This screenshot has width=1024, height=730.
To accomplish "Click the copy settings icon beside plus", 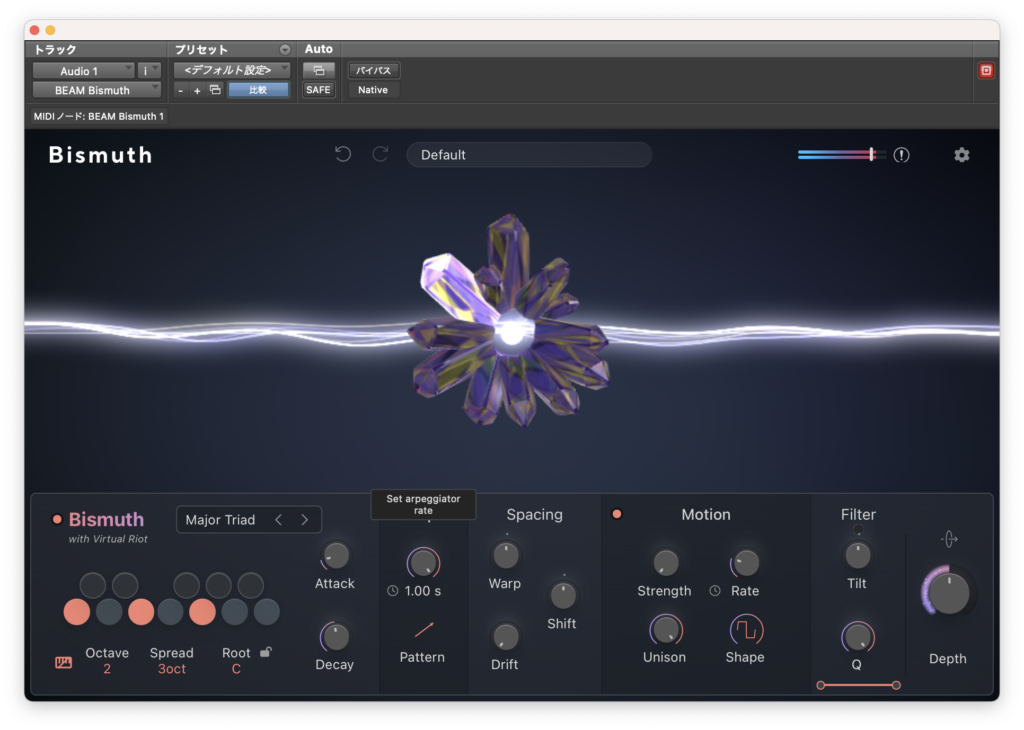I will click(215, 90).
